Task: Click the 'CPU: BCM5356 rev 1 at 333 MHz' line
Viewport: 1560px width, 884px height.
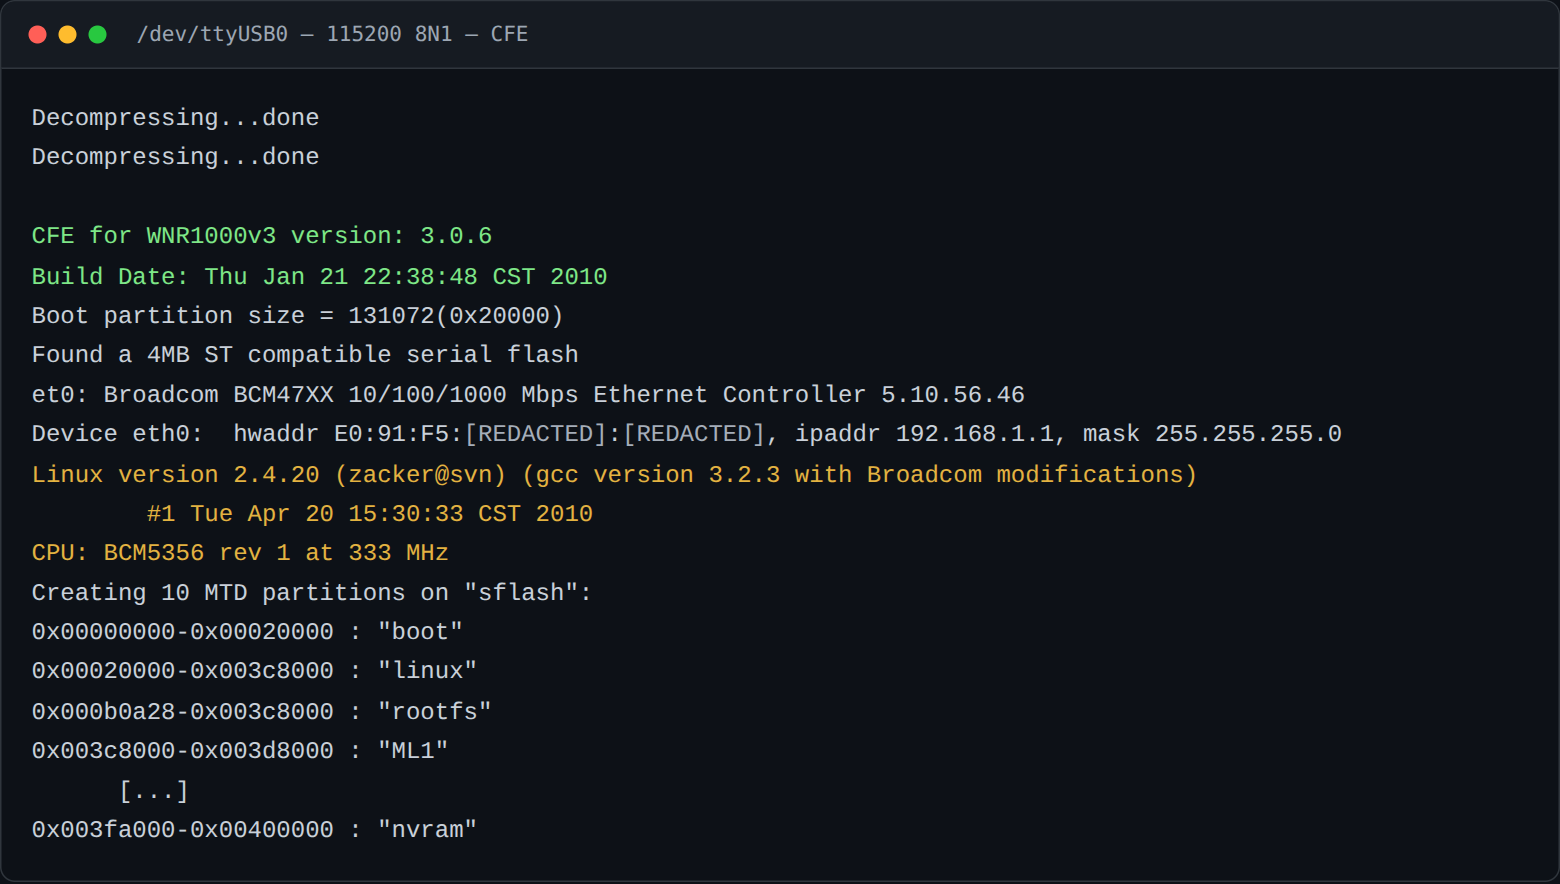Action: (x=240, y=553)
